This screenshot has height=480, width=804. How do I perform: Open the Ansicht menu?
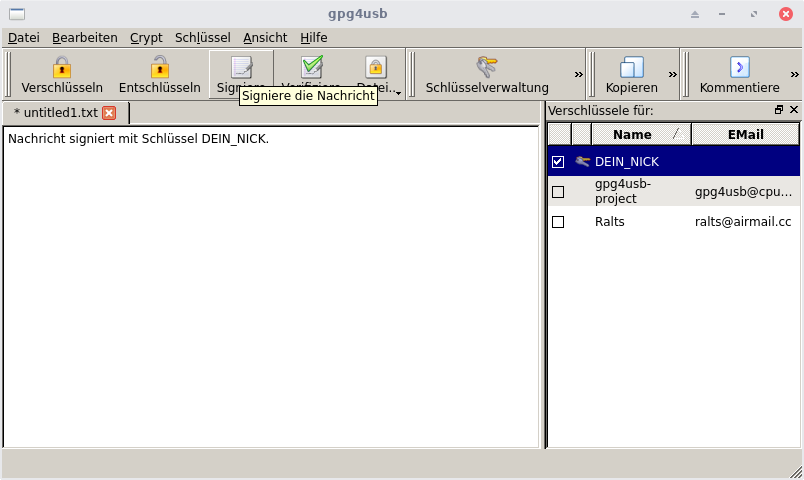coord(265,38)
